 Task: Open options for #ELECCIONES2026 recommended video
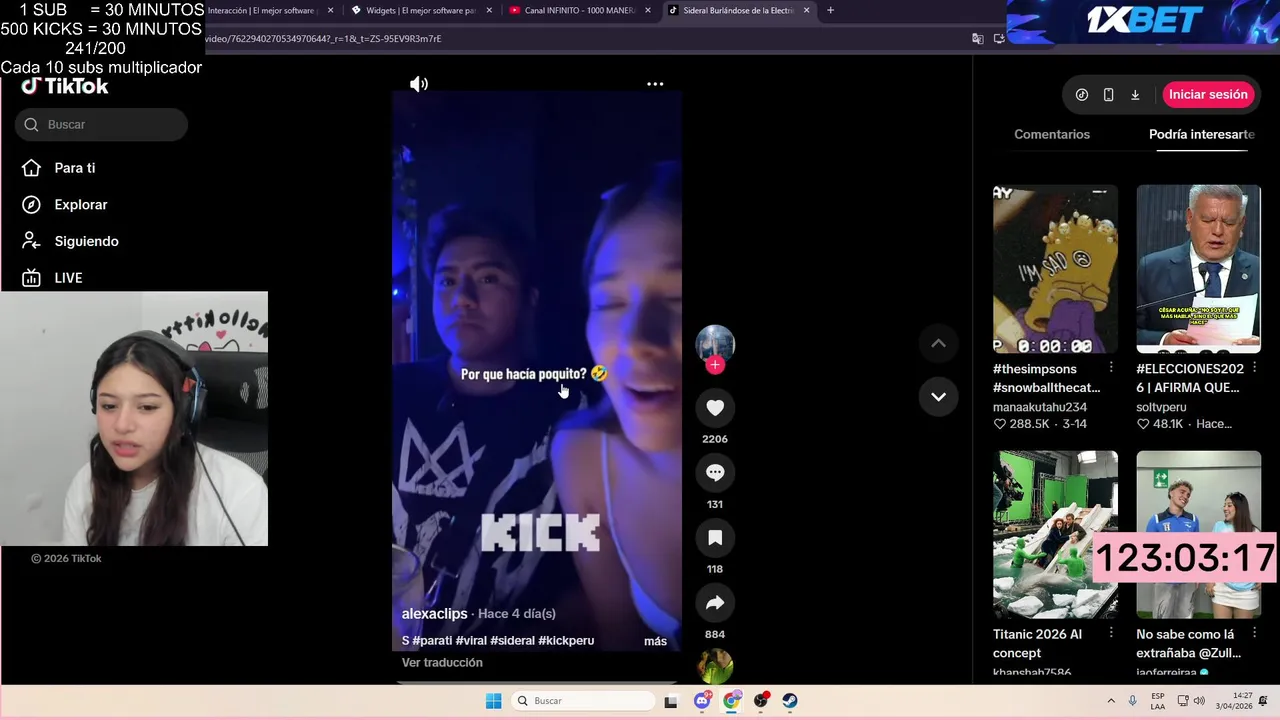tap(1254, 369)
